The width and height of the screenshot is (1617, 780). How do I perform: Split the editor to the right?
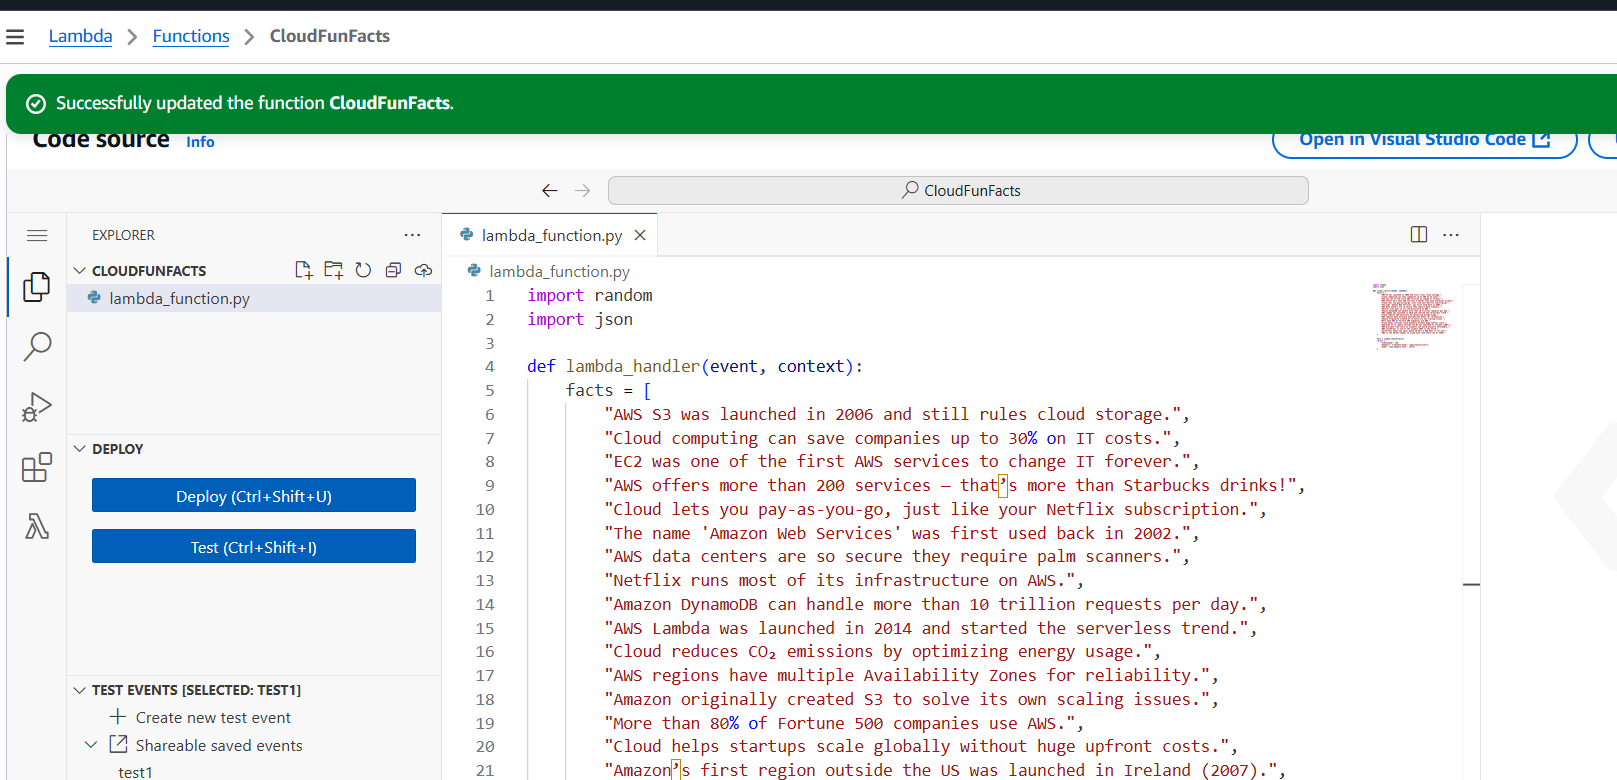tap(1419, 234)
